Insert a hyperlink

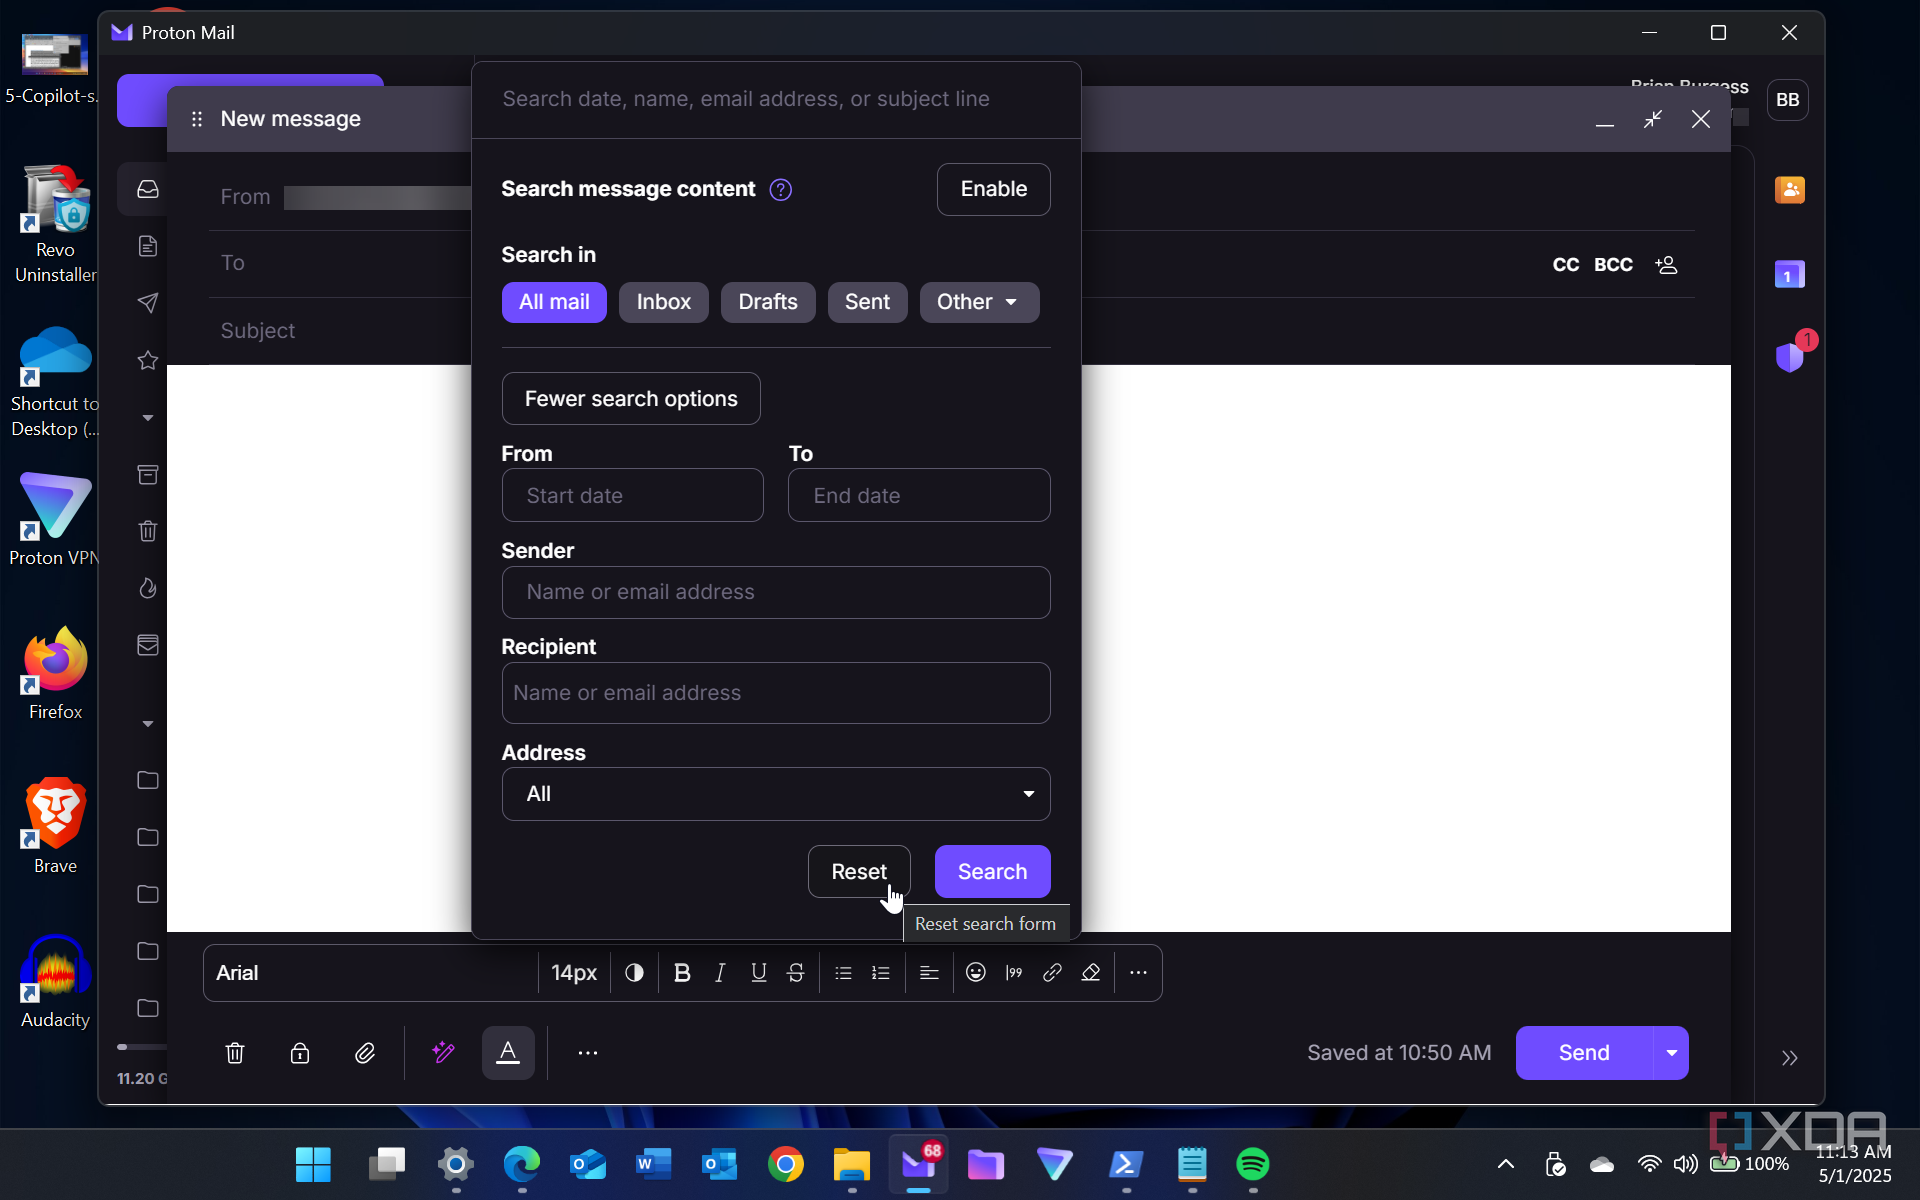[x=1052, y=973]
